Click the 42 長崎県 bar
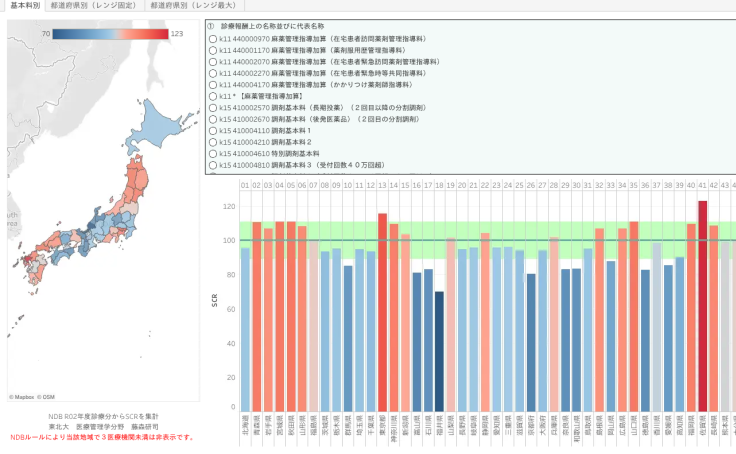 tap(714, 319)
